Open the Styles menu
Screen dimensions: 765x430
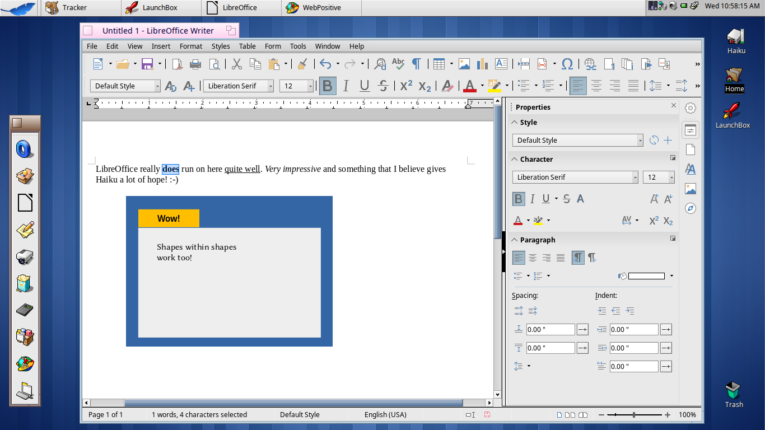[x=220, y=46]
